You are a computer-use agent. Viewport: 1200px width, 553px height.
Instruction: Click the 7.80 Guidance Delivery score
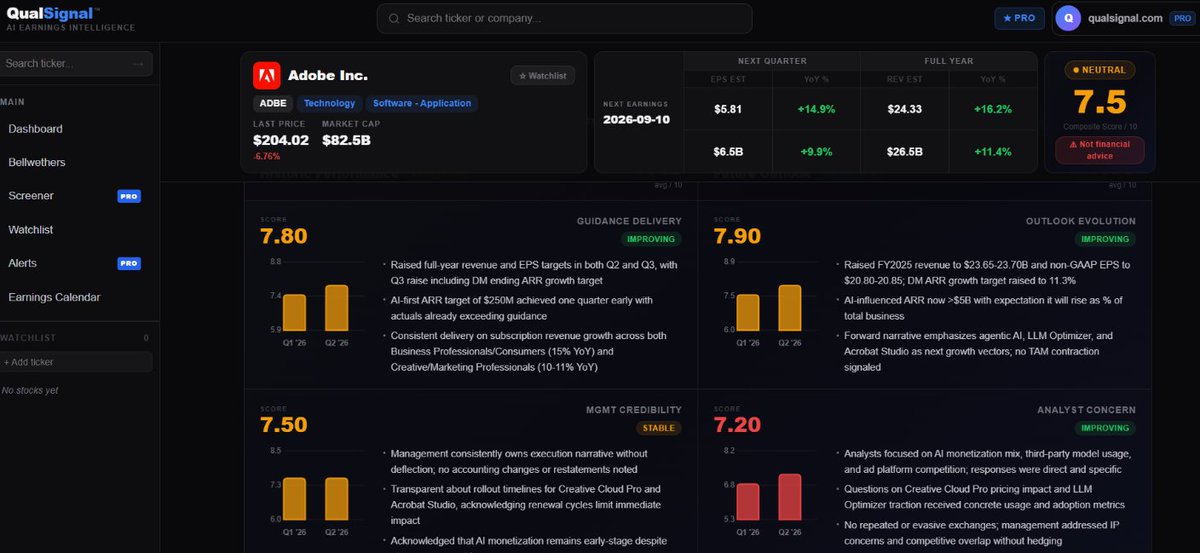tap(284, 237)
